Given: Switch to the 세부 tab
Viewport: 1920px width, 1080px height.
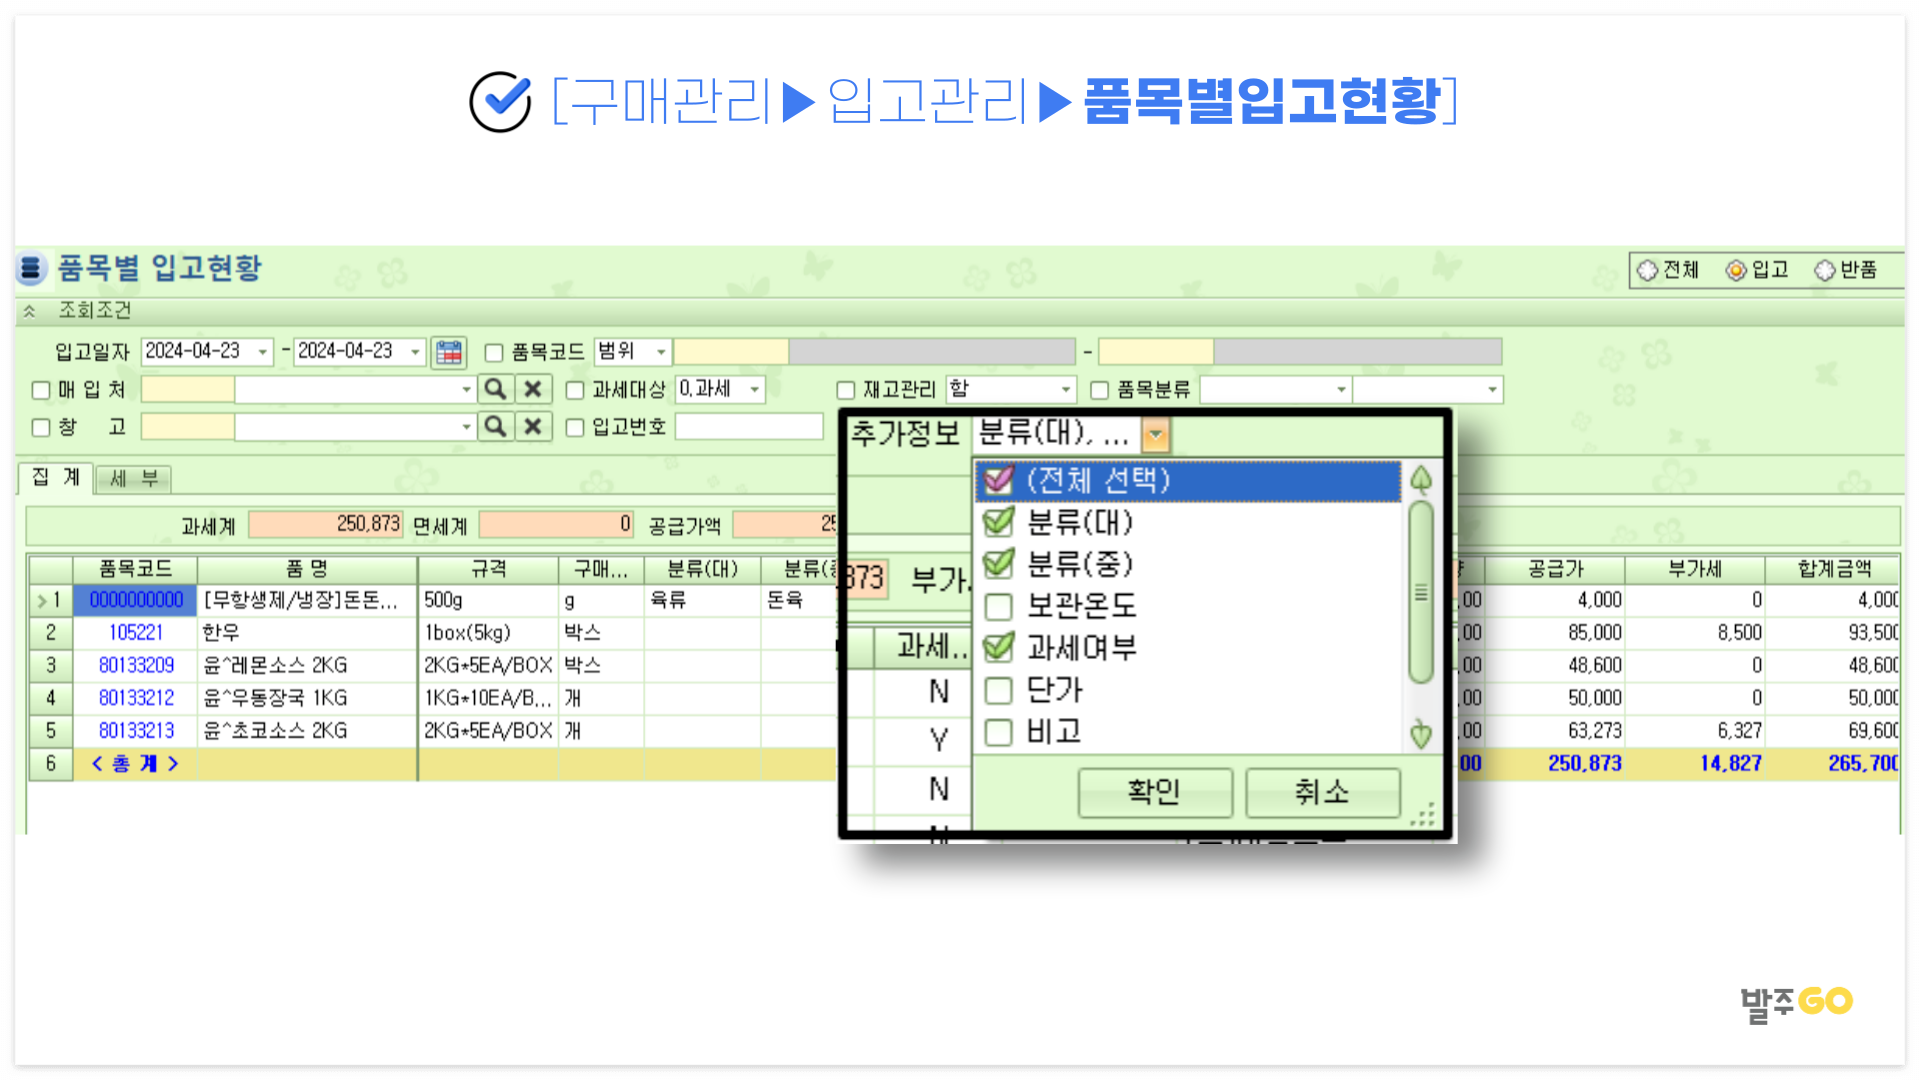Looking at the screenshot, I should (x=134, y=479).
